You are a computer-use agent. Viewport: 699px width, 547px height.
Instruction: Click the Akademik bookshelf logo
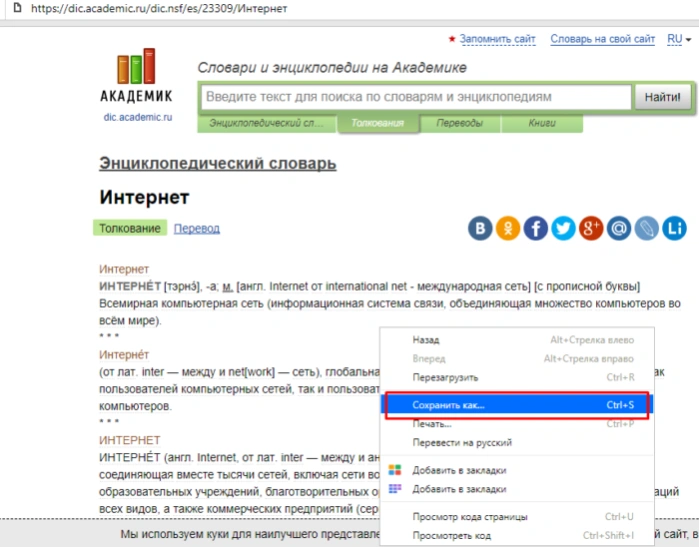pos(136,75)
